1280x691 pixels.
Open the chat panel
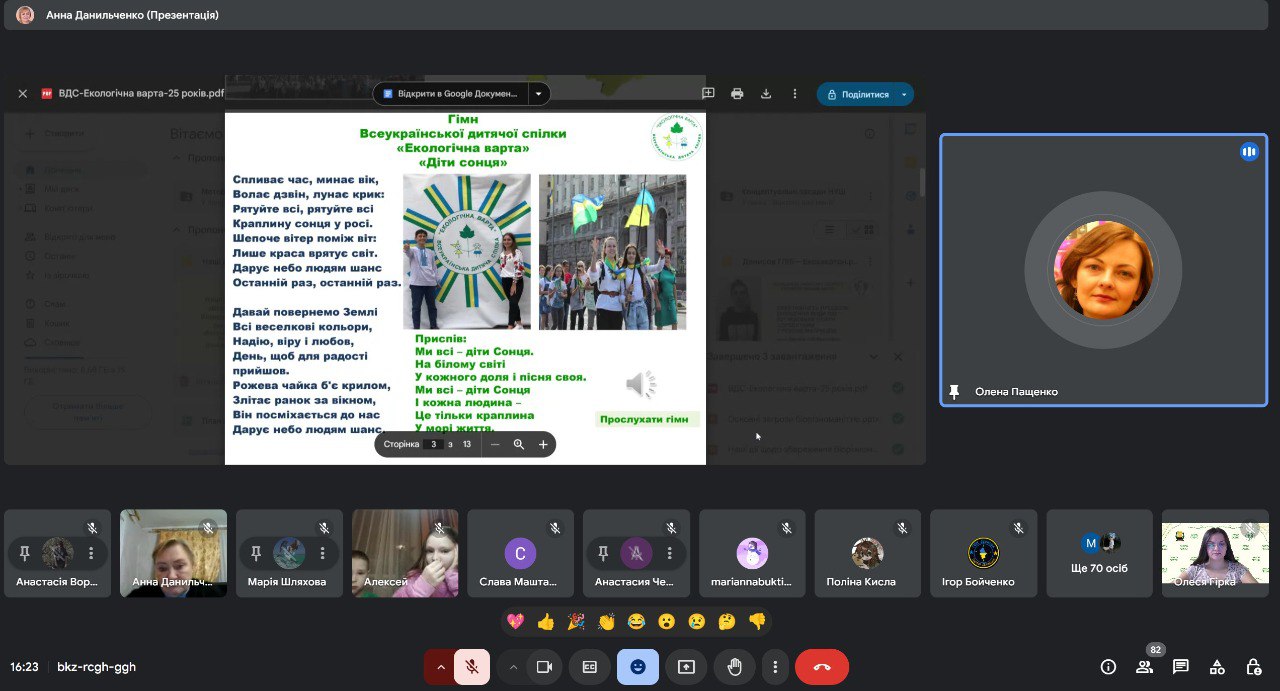click(x=1181, y=667)
